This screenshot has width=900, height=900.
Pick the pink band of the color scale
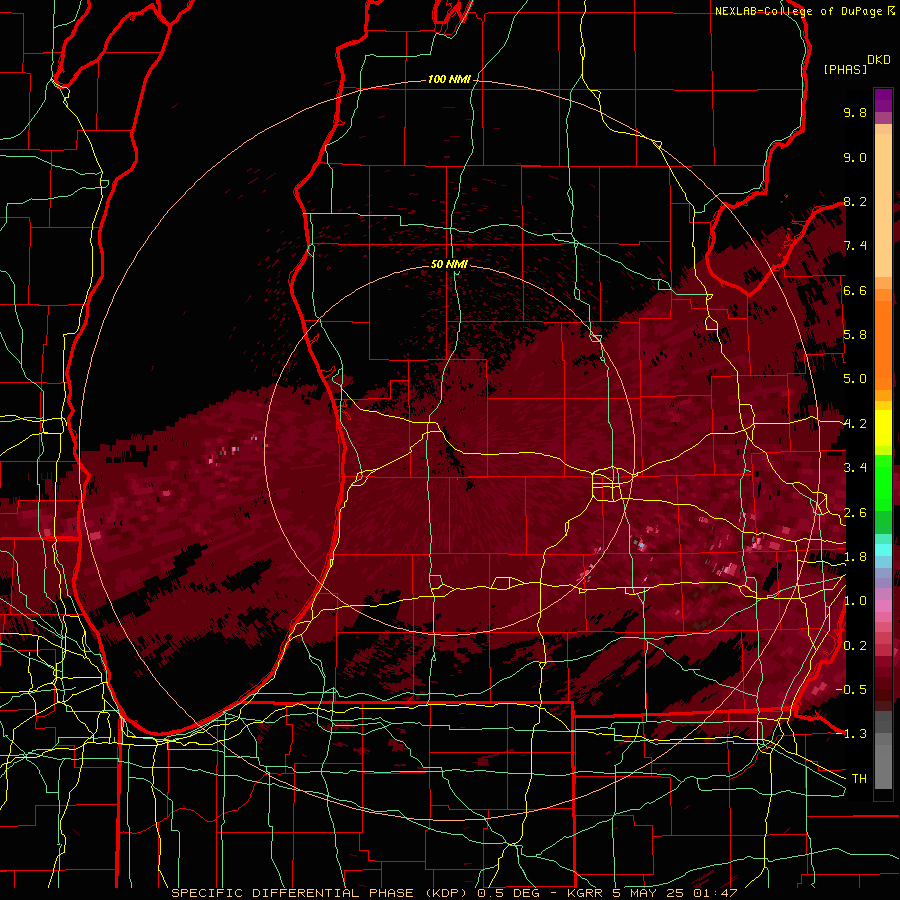tap(883, 606)
